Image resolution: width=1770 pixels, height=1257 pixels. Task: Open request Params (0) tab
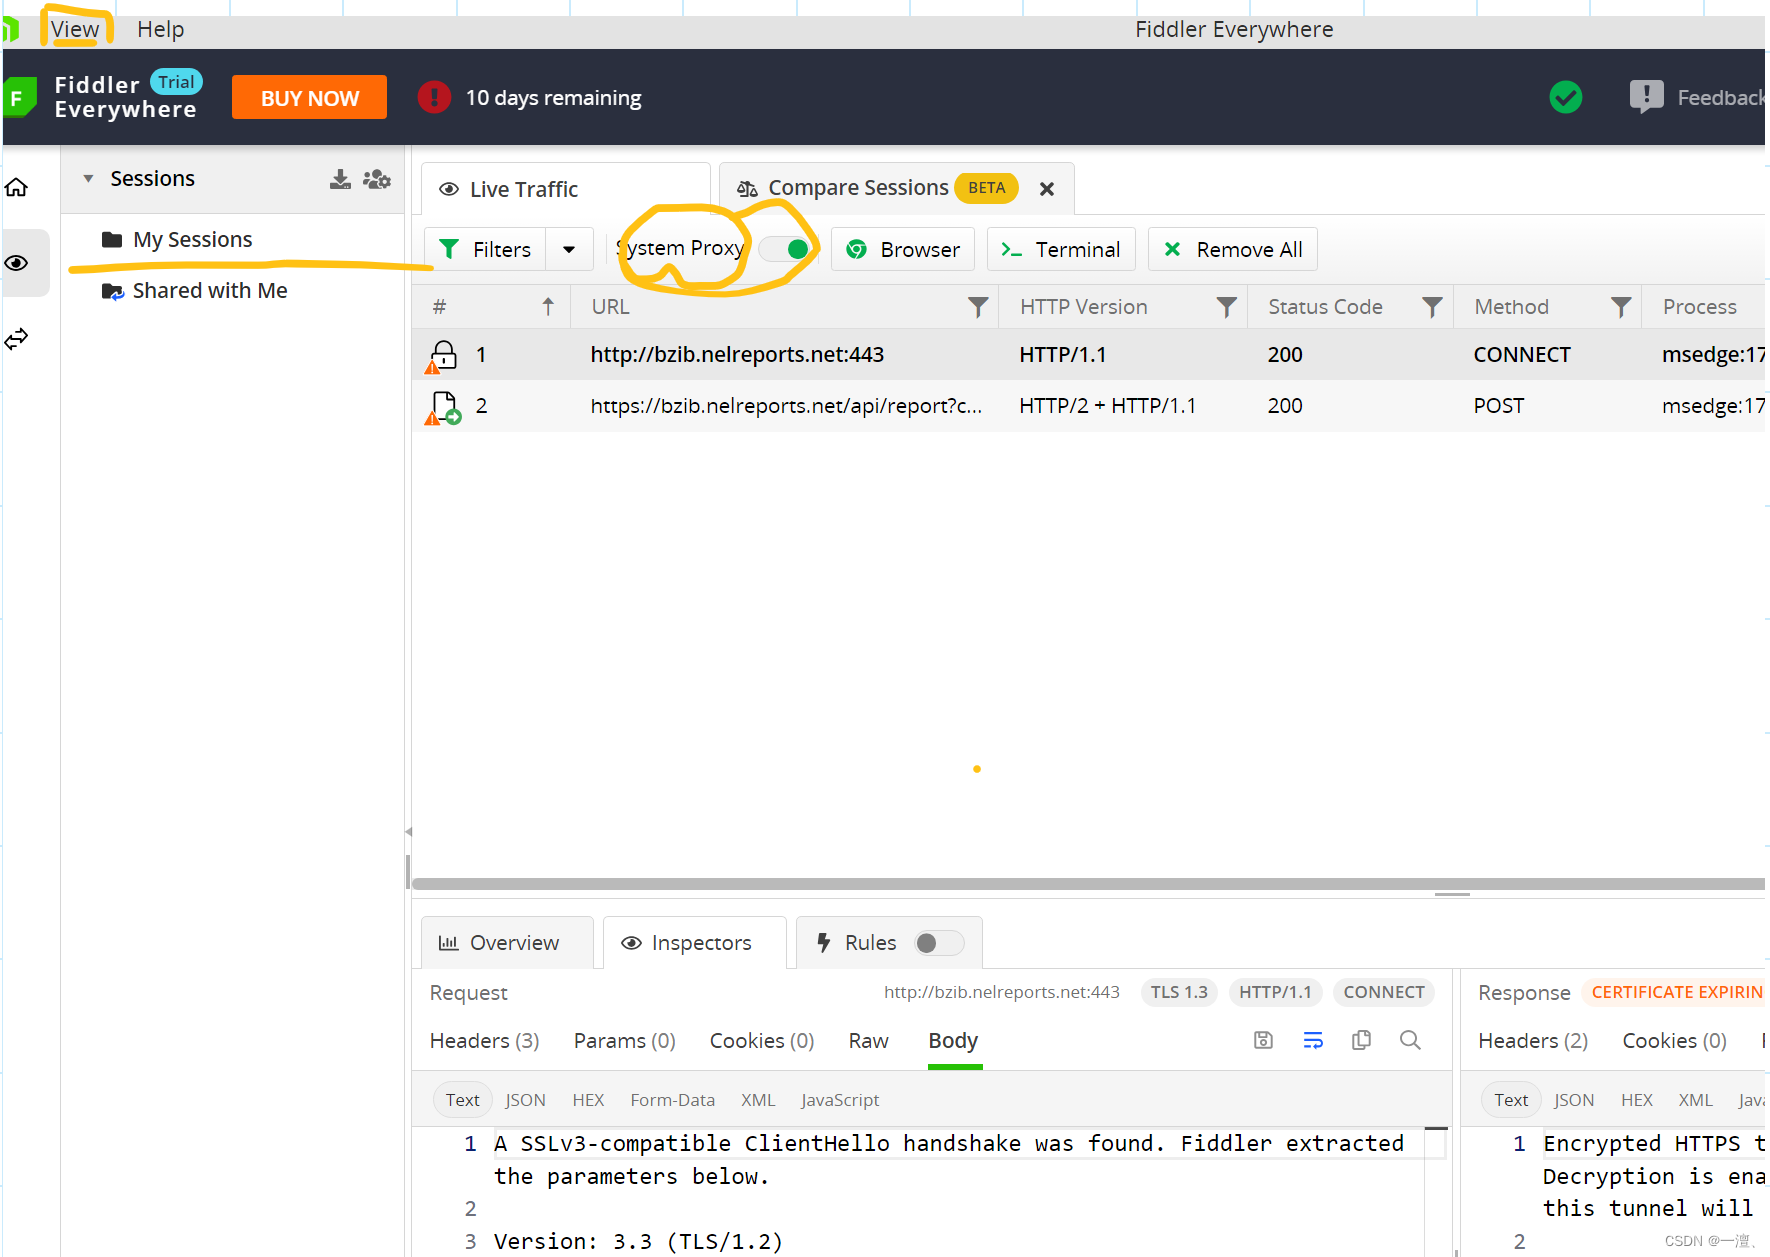[x=624, y=1041]
